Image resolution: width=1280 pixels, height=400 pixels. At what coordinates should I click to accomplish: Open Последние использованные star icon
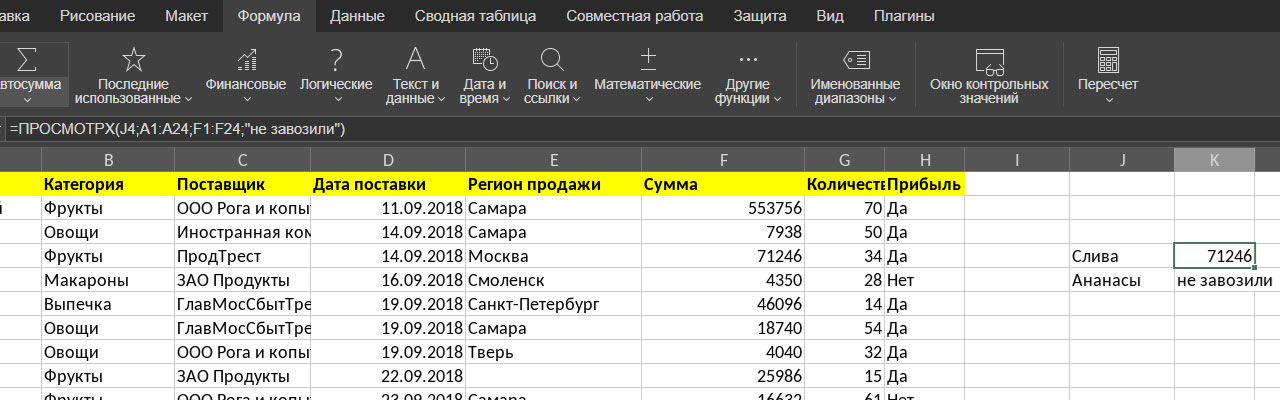[x=133, y=58]
